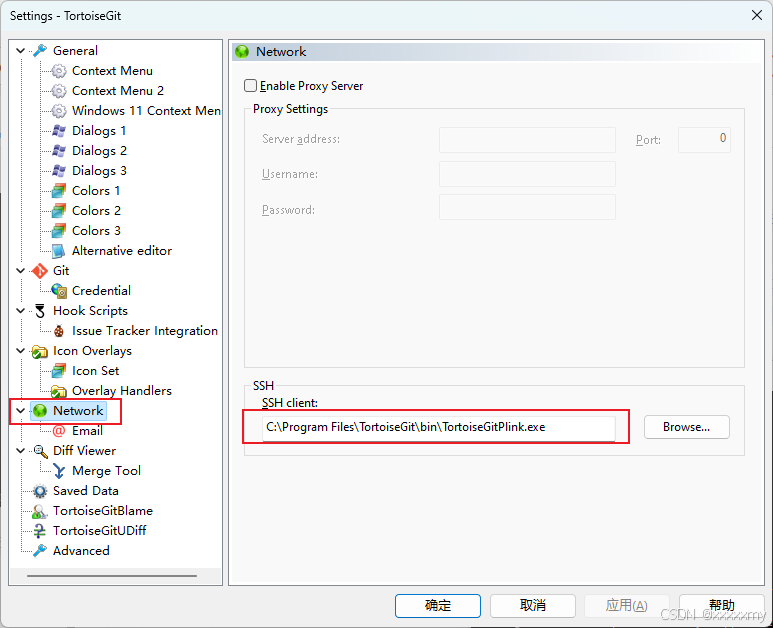Image resolution: width=773 pixels, height=628 pixels.
Task: Select Overlay Handlers entry
Action: (x=122, y=391)
